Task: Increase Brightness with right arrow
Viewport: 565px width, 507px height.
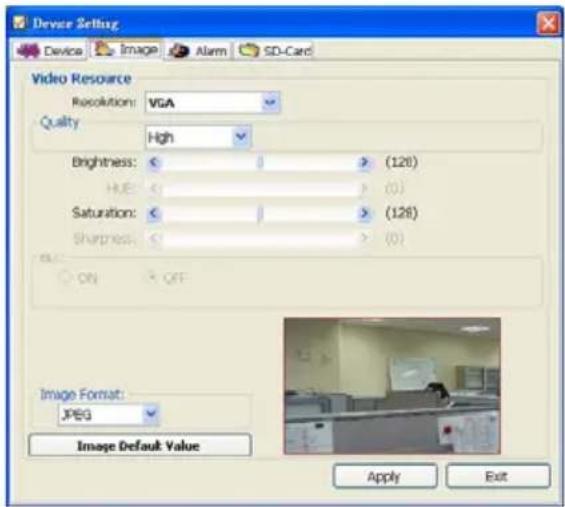Action: pos(364,163)
